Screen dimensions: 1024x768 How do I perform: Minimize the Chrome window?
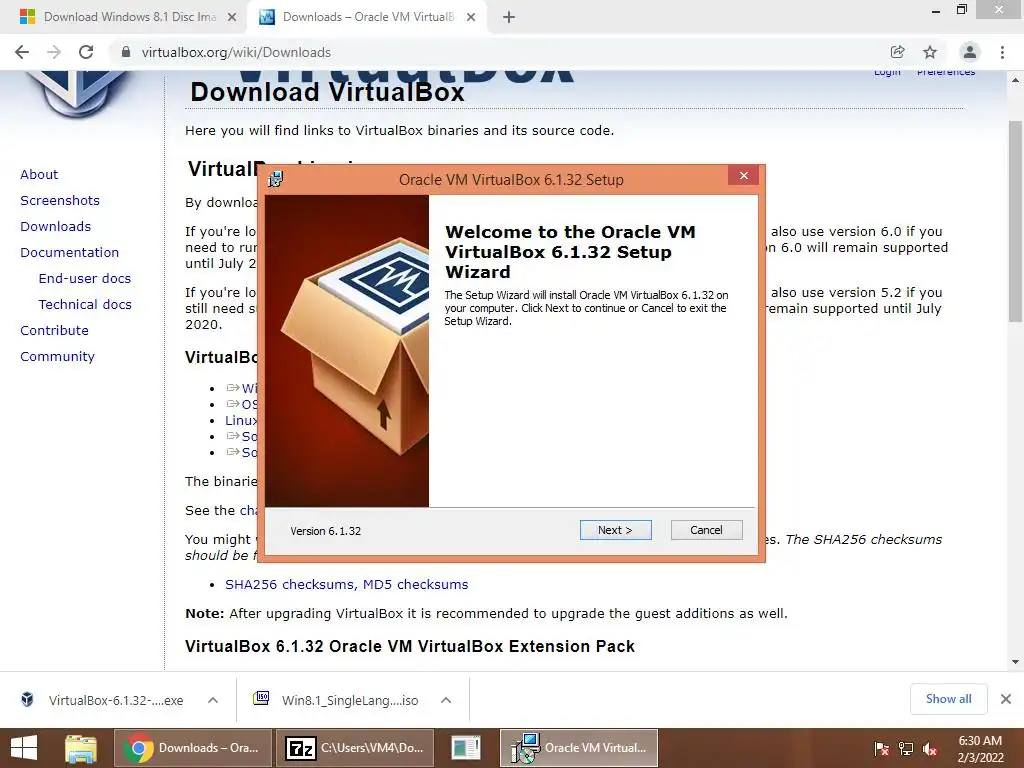point(936,11)
